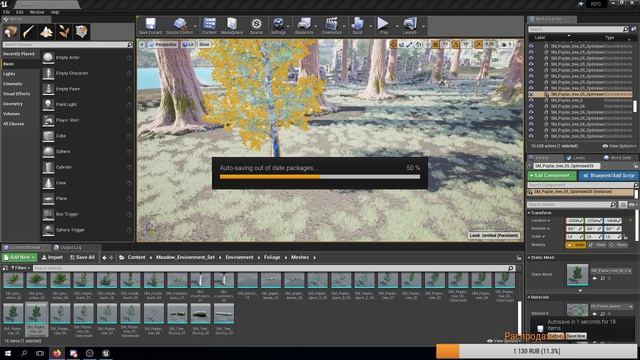Click Foliage breadcrumb folder
Image resolution: width=640 pixels, height=360 pixels.
coord(272,258)
